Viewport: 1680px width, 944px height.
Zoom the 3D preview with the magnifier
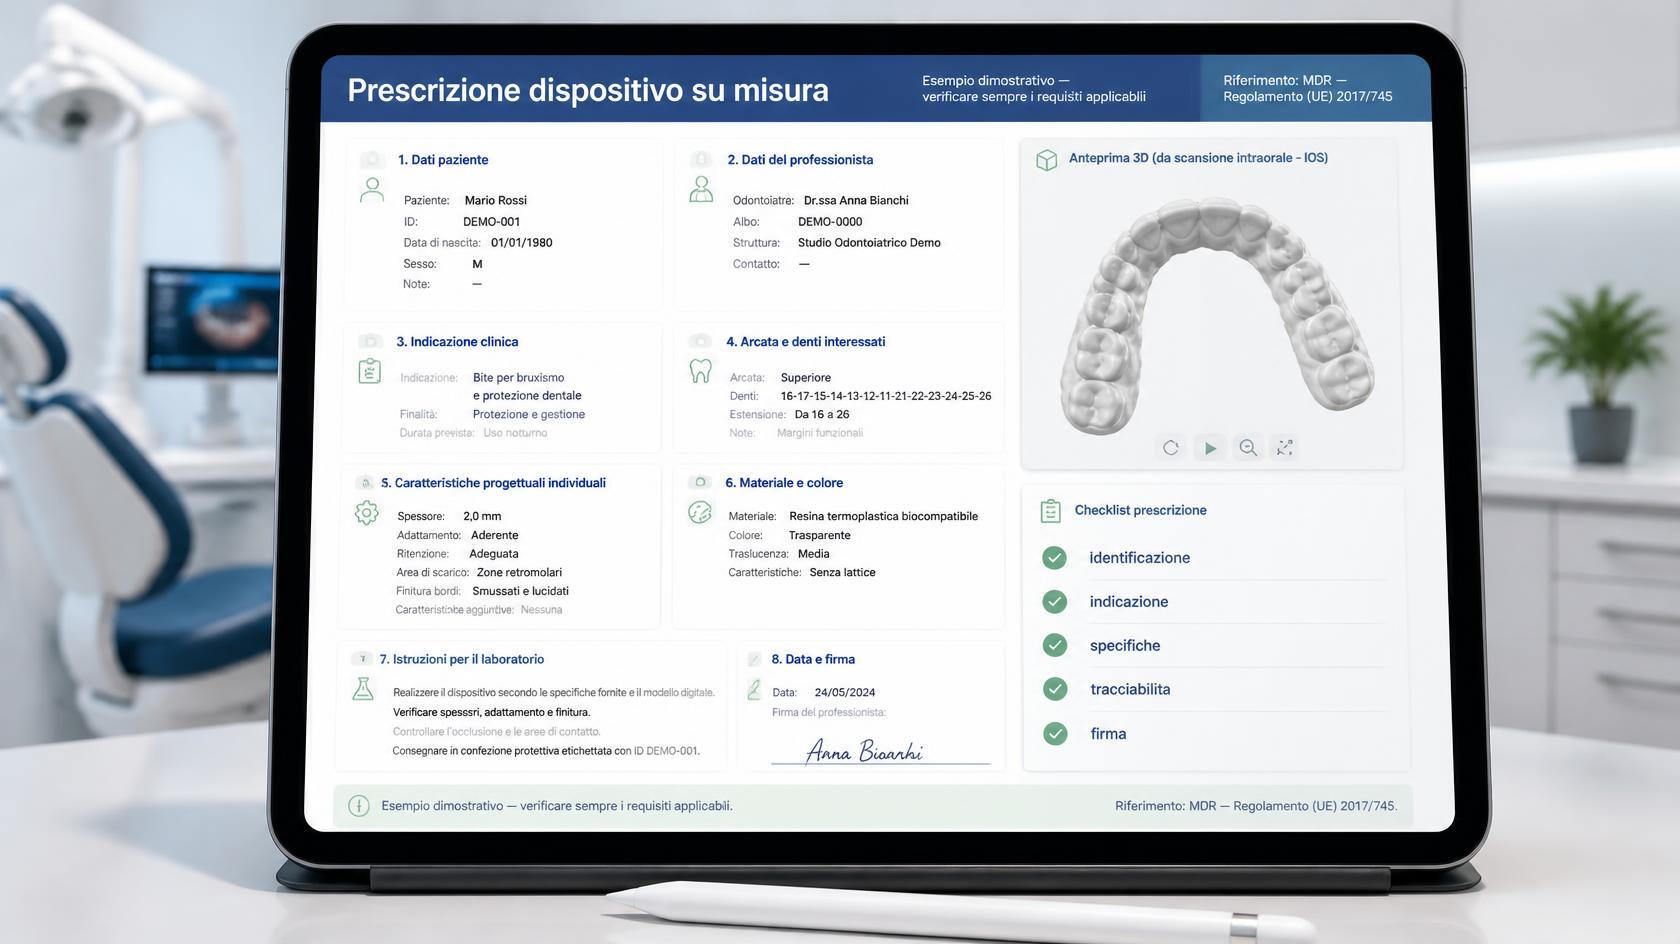1248,448
